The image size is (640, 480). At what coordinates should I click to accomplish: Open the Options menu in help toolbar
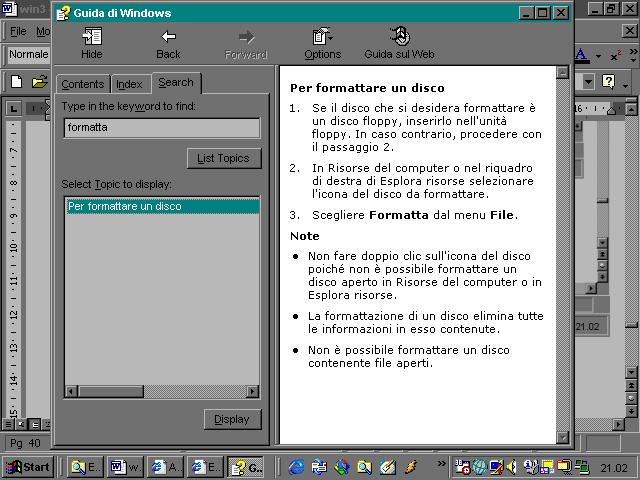pos(322,43)
